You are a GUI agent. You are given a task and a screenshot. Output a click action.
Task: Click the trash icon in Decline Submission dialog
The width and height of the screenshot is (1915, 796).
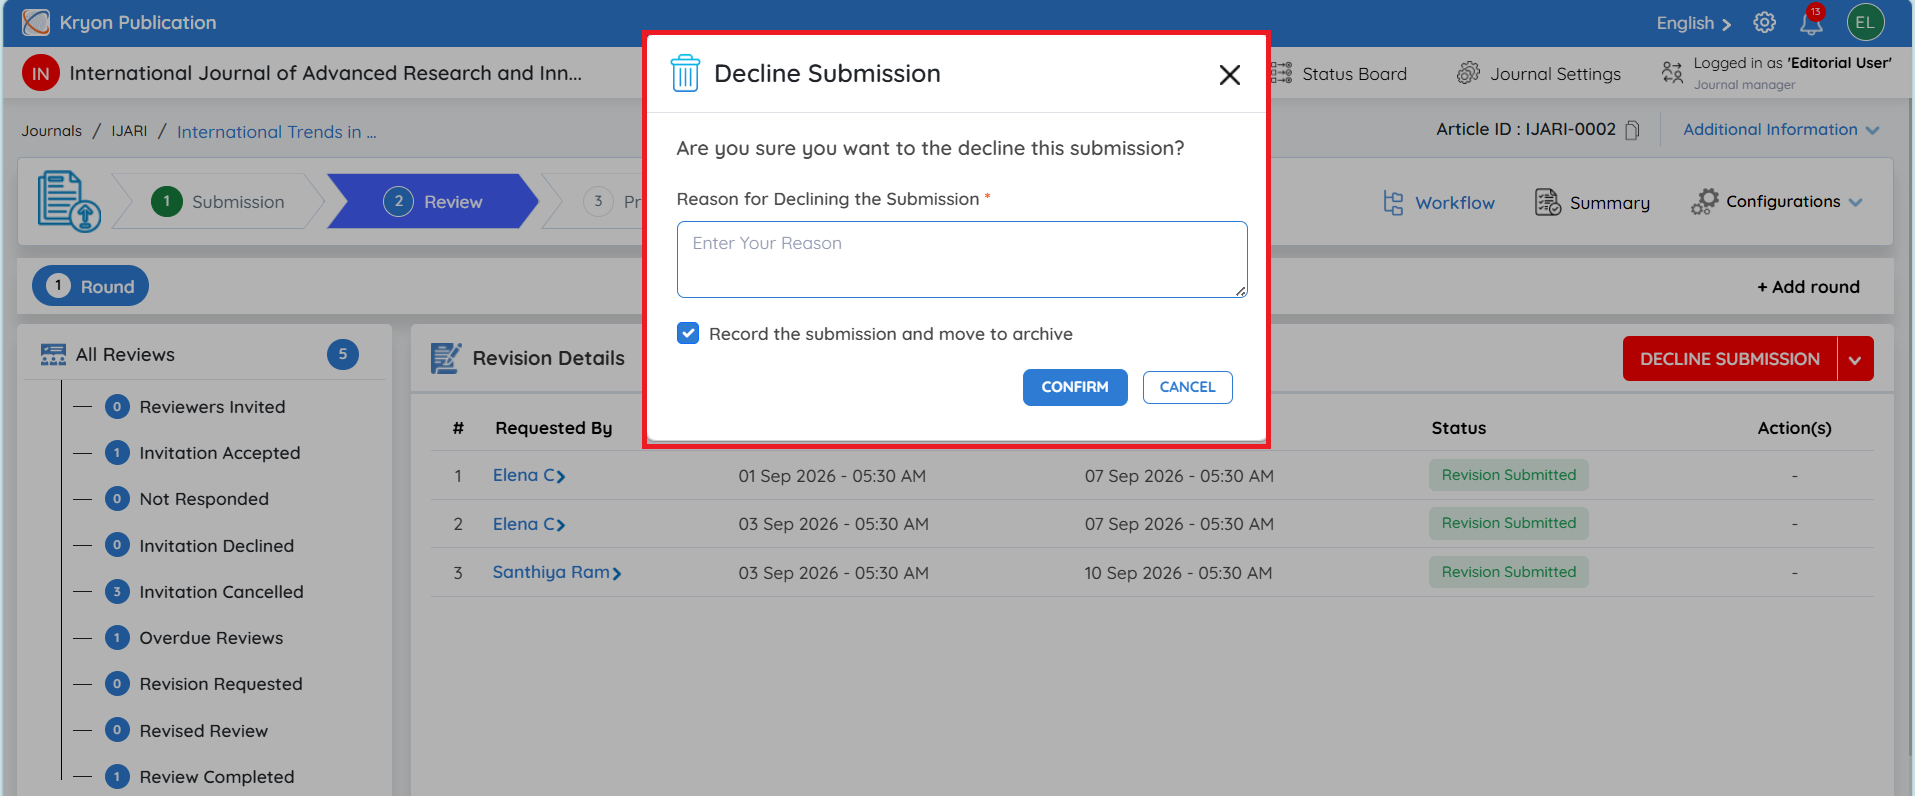click(685, 73)
